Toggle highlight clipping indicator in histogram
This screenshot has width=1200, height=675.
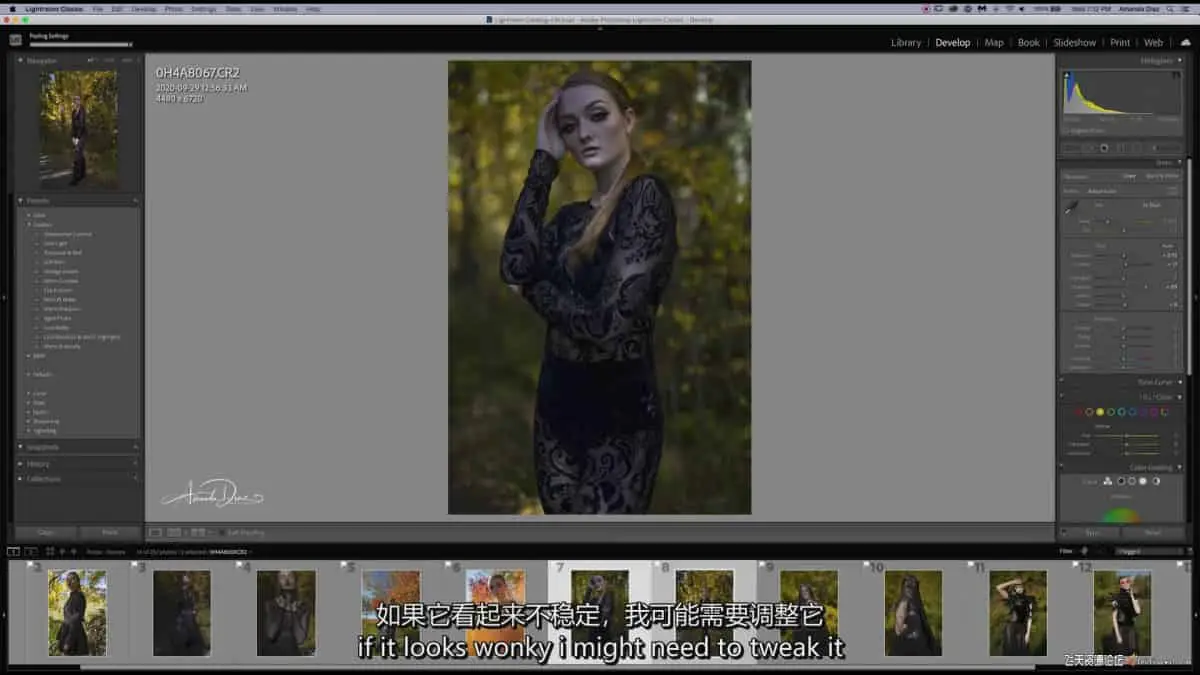1176,75
